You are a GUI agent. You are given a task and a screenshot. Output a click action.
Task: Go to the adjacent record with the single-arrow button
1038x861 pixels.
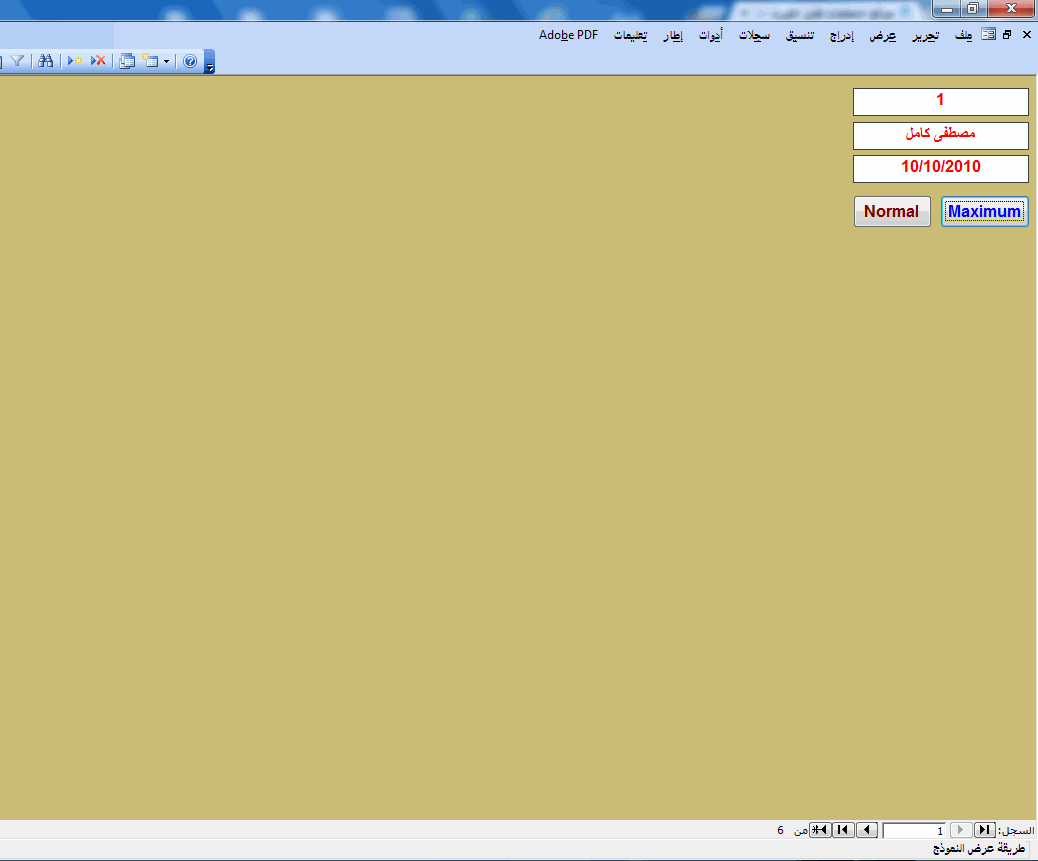pyautogui.click(x=867, y=830)
